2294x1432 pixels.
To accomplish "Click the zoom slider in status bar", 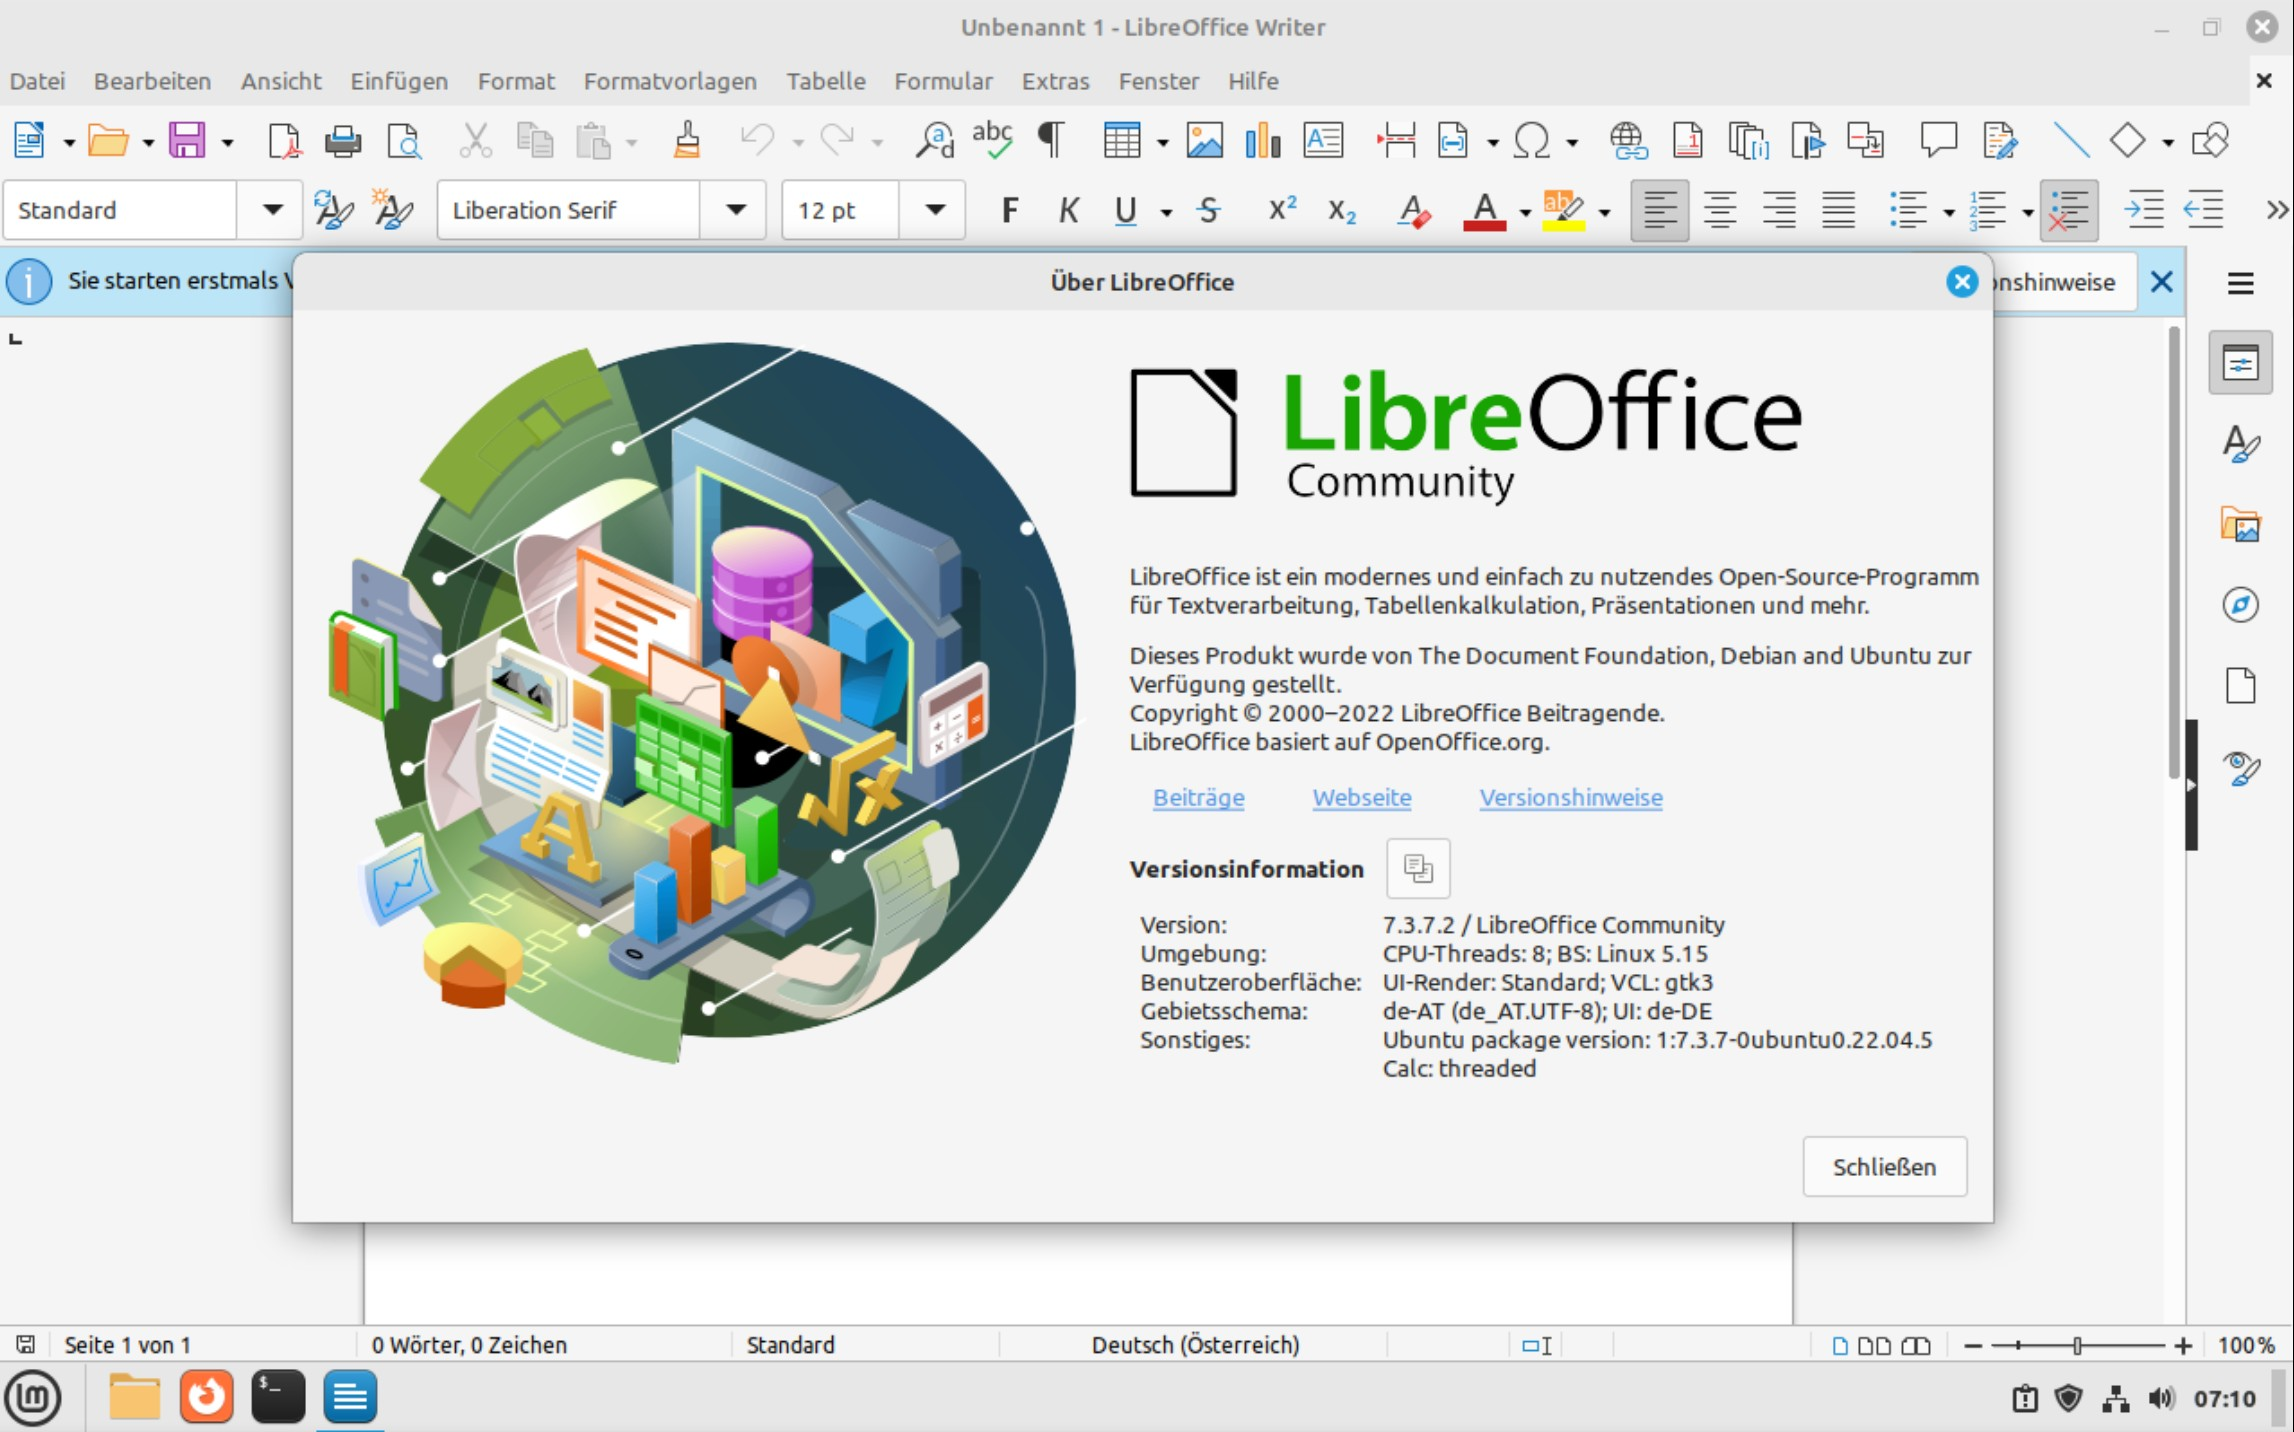I will [2077, 1345].
